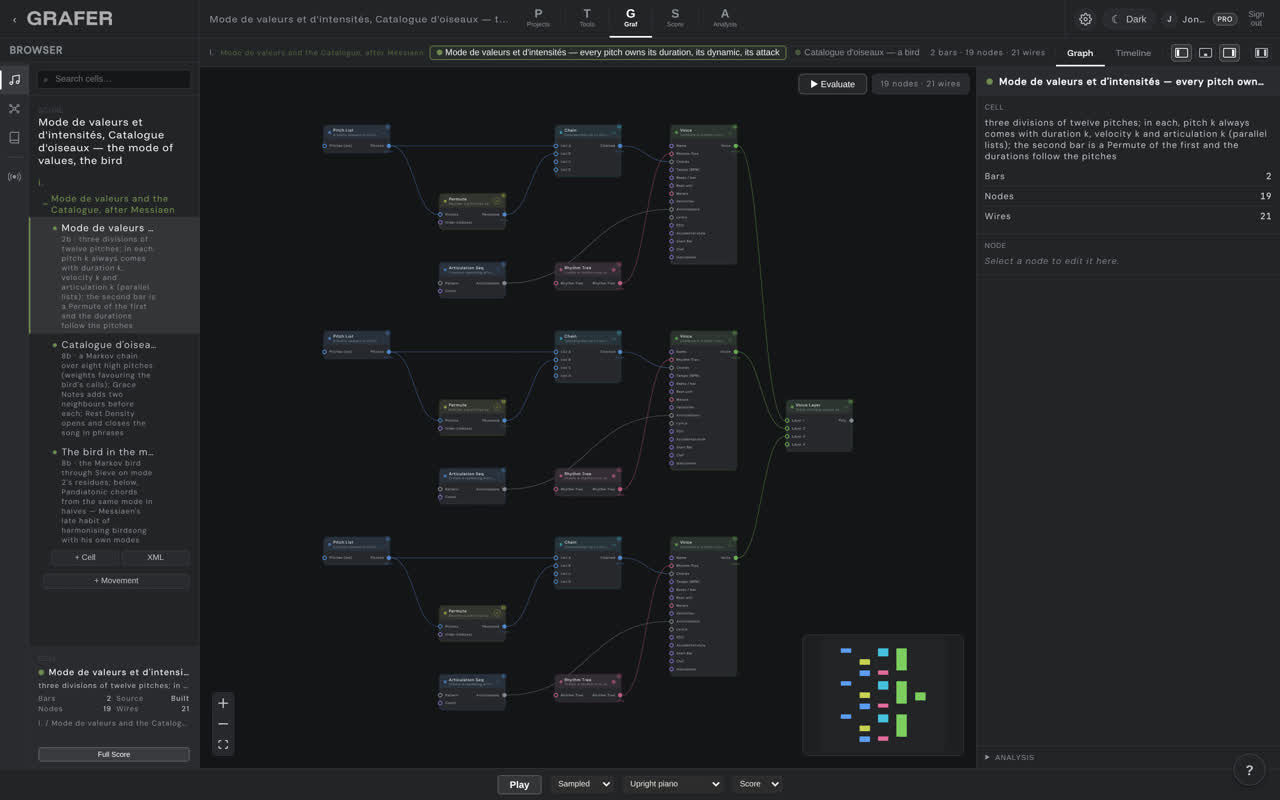Click the graph minimap thumbnail
Image resolution: width=1280 pixels, height=800 pixels.
(883, 695)
